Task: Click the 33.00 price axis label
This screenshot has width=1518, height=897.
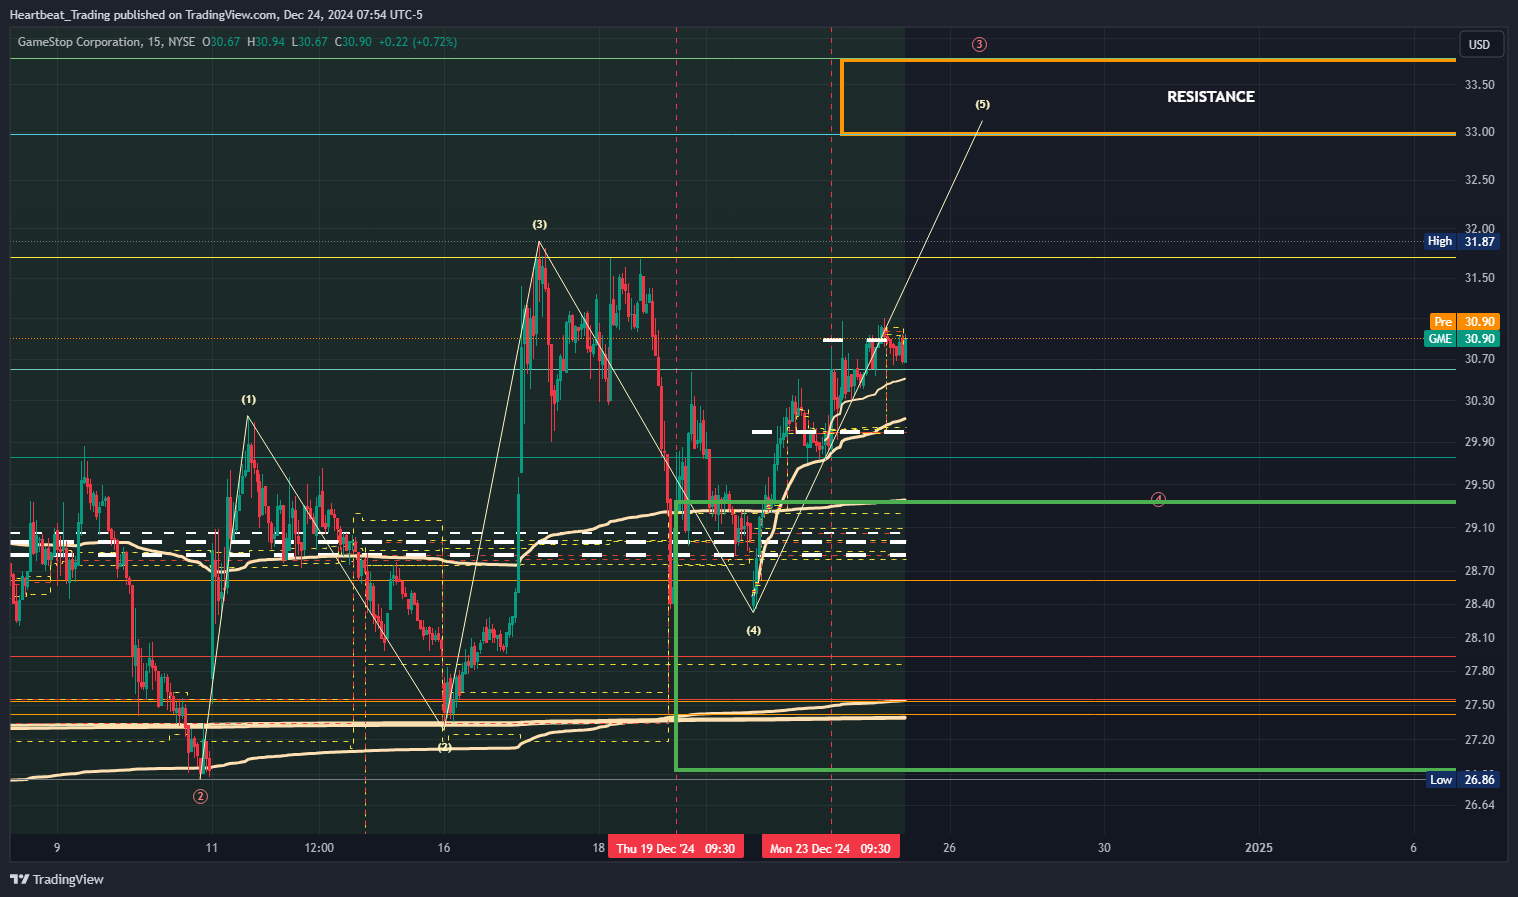Action: 1479,132
